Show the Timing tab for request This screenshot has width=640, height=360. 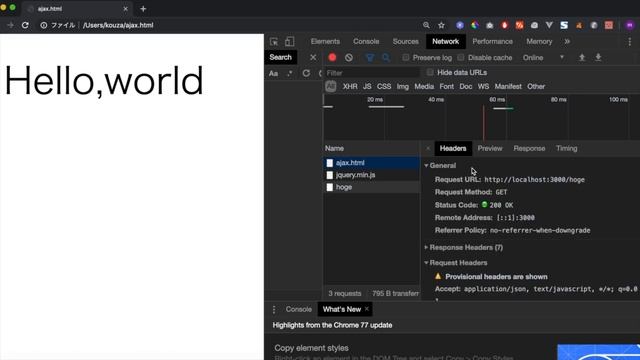[x=567, y=149]
